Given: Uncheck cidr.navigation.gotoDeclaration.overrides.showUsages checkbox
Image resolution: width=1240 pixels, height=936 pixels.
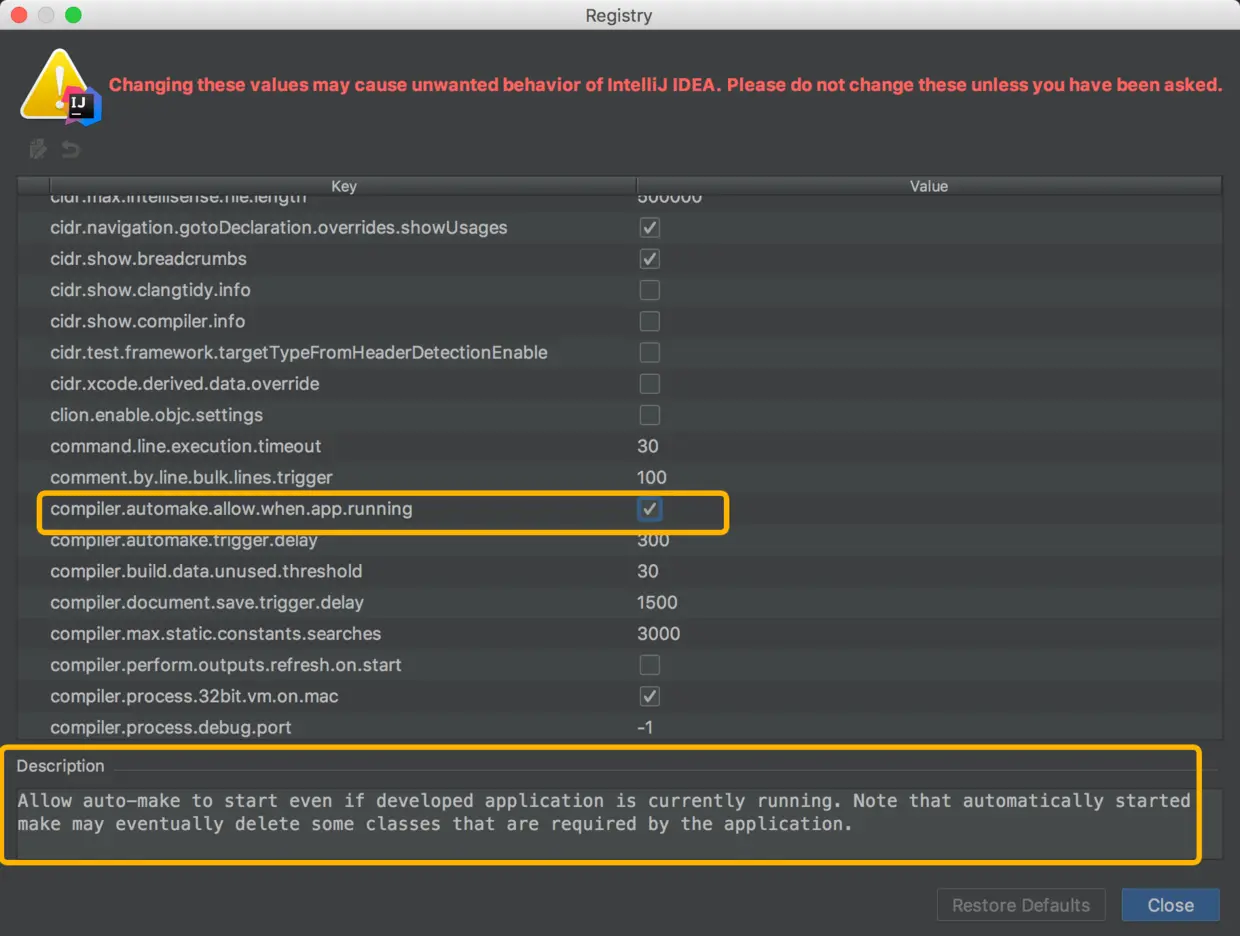Looking at the screenshot, I should click(x=650, y=227).
